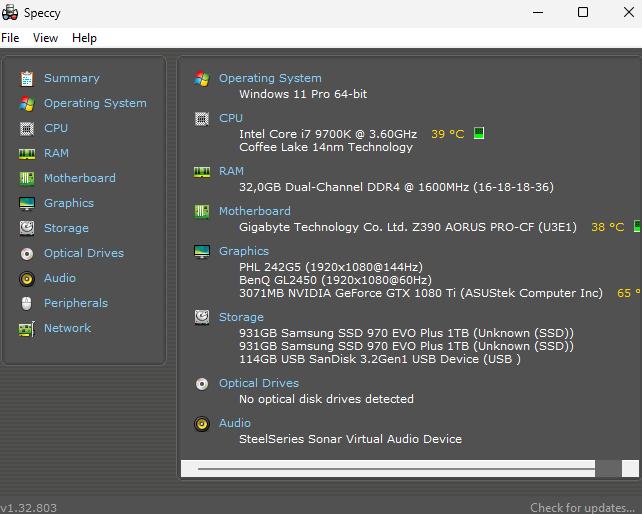Open the Operating System heading link
642x514 pixels.
[270, 78]
